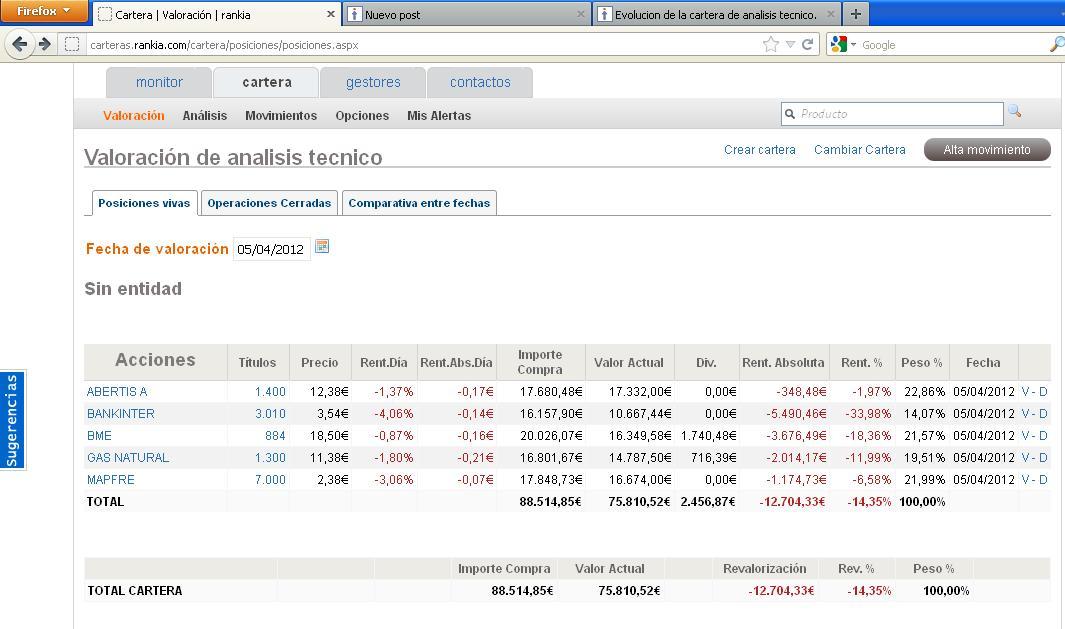Open BME stock link
This screenshot has width=1065, height=629.
click(x=99, y=435)
